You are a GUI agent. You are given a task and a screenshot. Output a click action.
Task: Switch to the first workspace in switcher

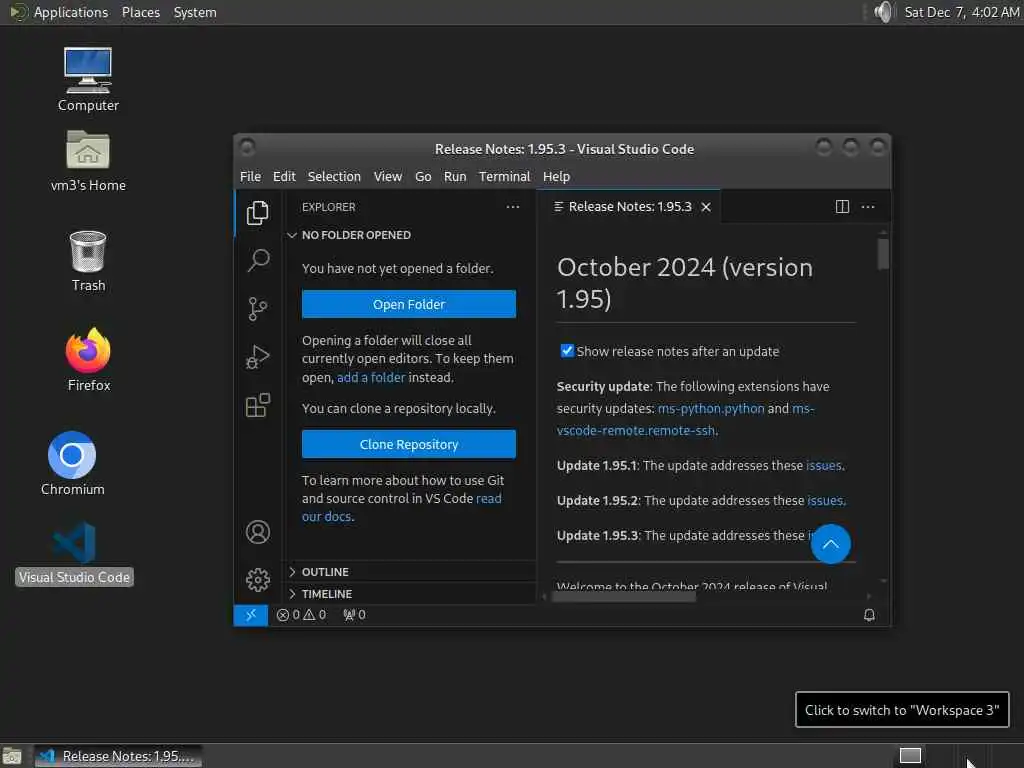pyautogui.click(x=910, y=756)
